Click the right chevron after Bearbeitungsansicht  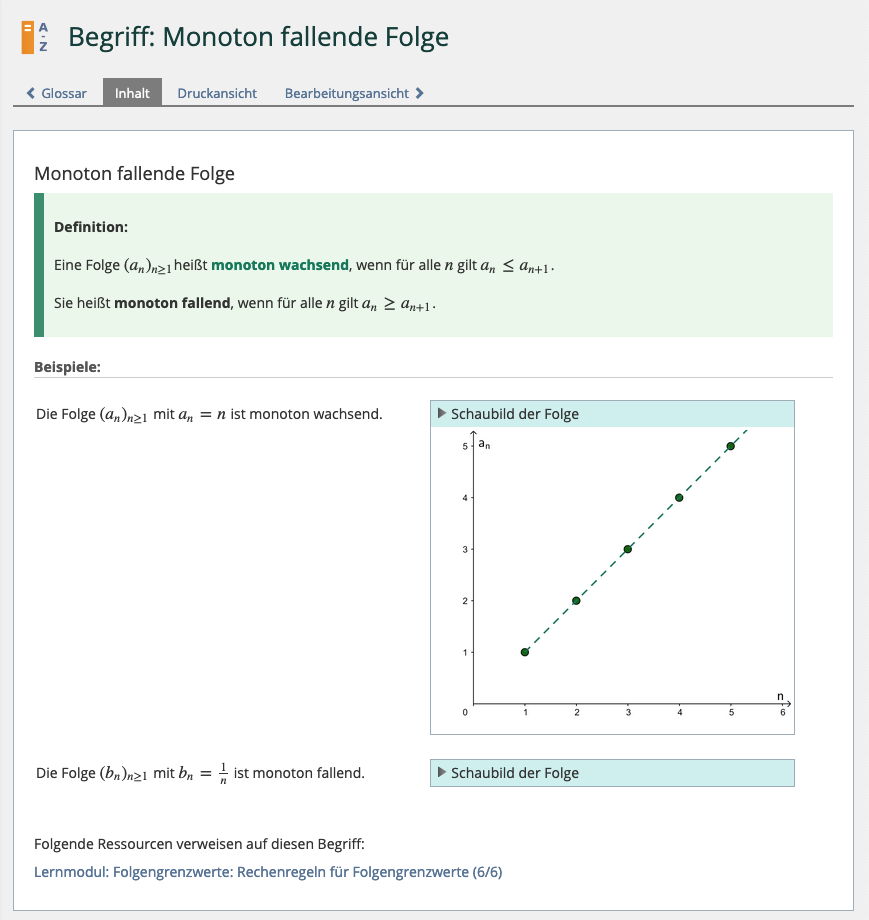[x=420, y=94]
